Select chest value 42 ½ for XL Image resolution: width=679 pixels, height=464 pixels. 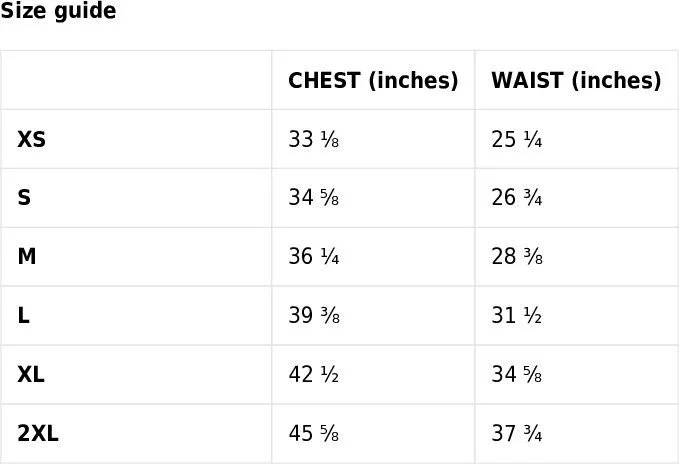pos(314,374)
